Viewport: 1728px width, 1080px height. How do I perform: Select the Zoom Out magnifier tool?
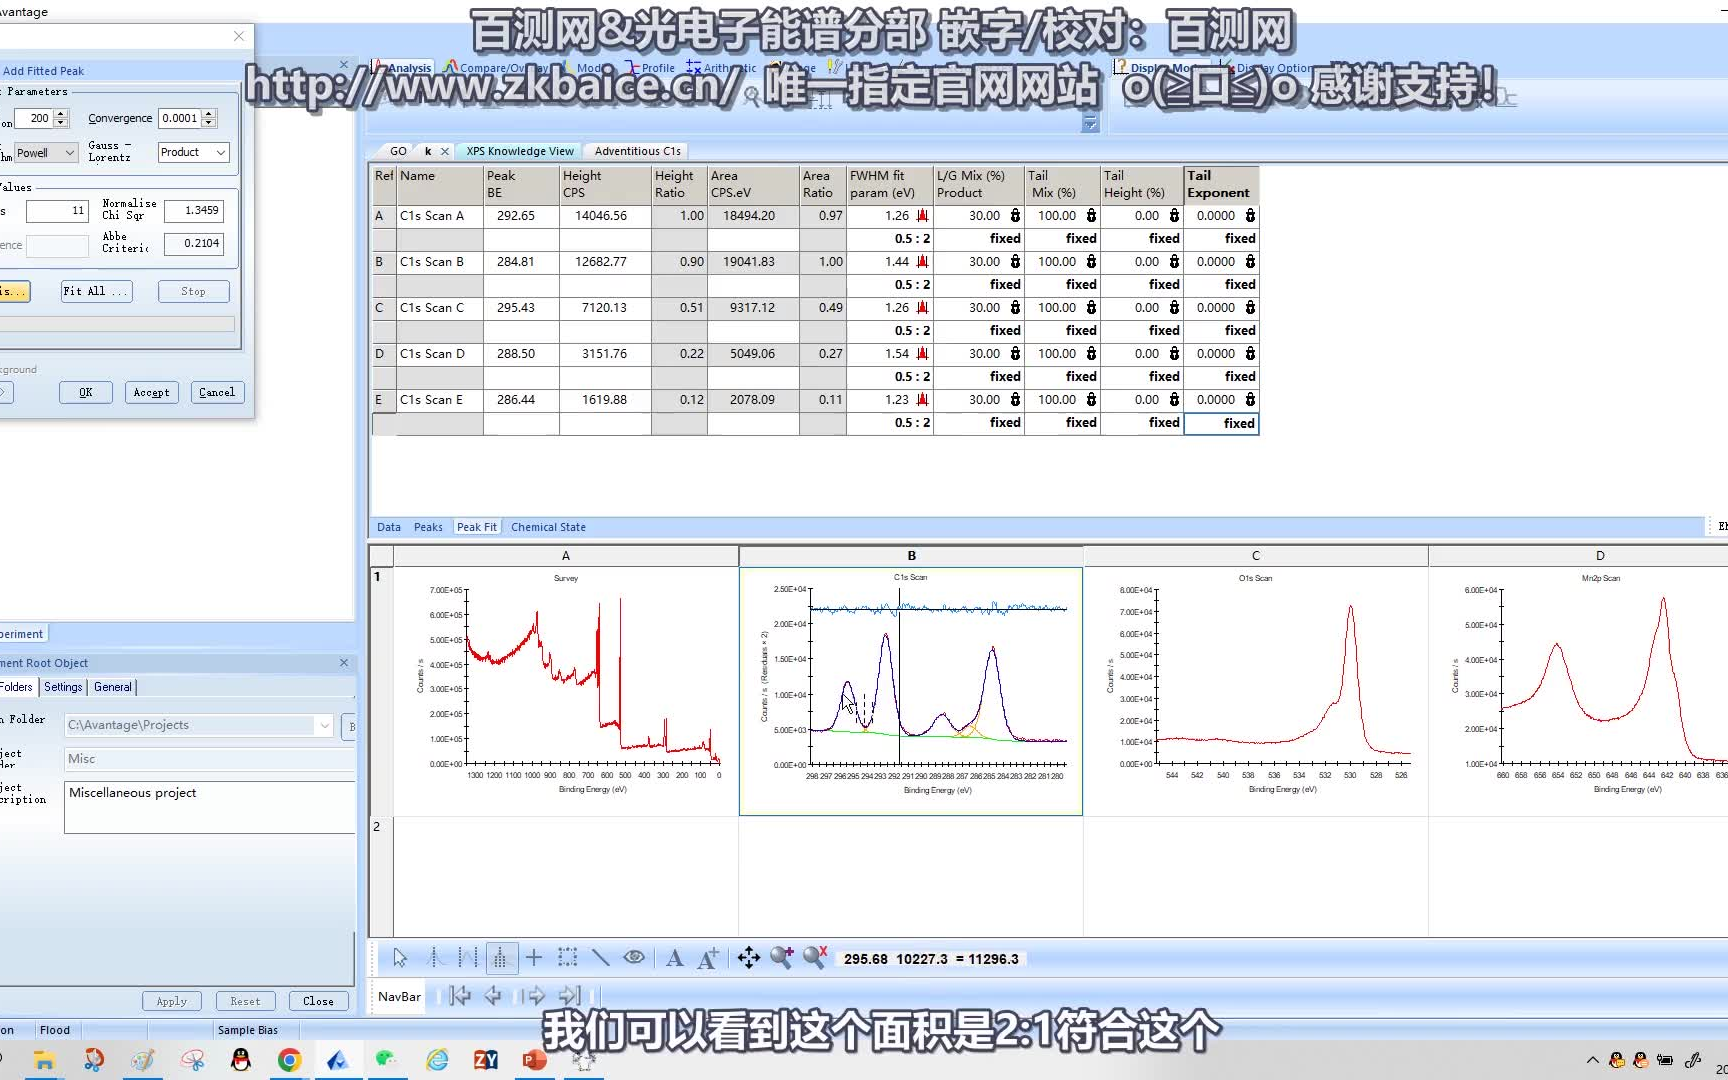point(813,957)
